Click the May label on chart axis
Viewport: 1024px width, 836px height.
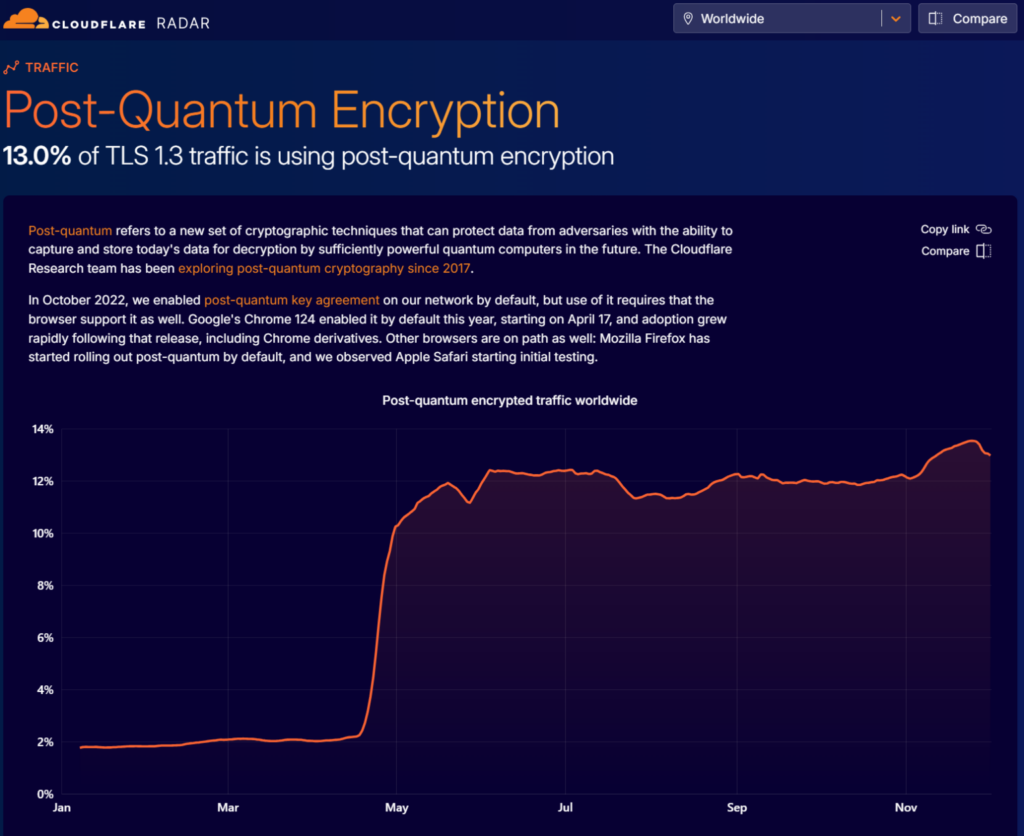point(397,808)
